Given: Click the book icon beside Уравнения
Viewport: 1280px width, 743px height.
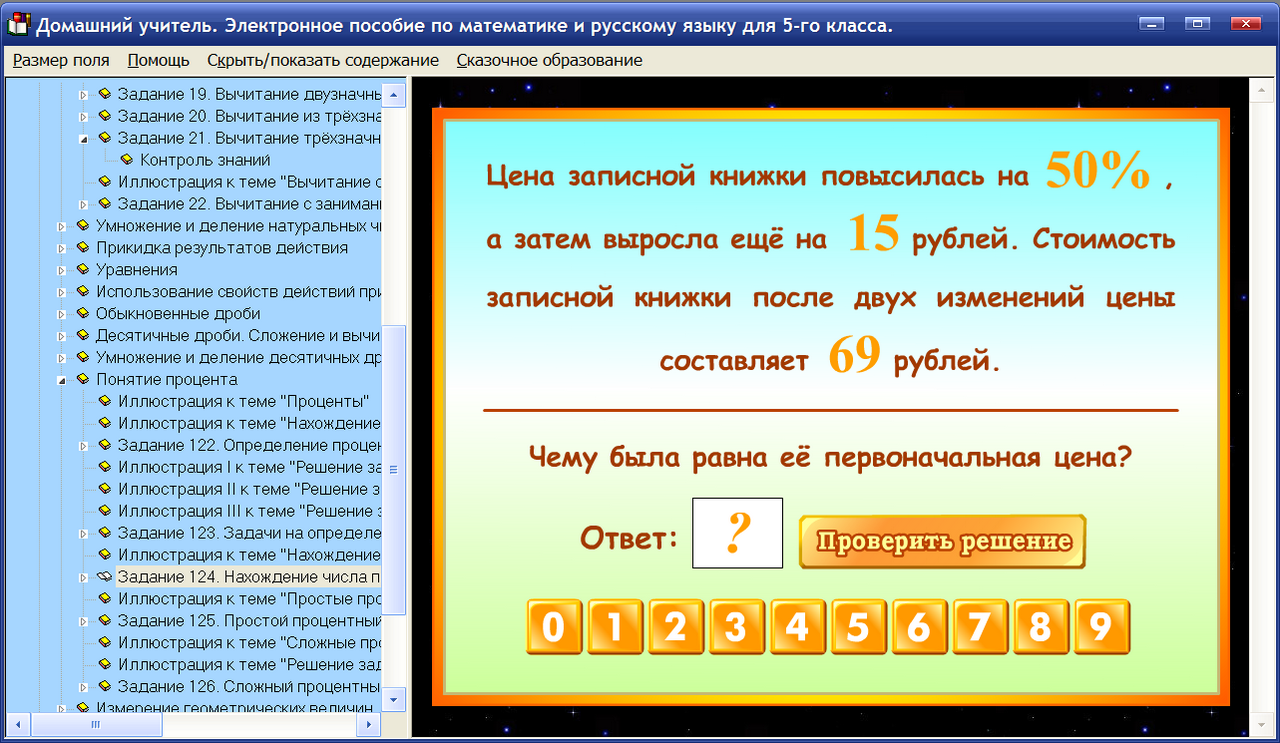Looking at the screenshot, I should click(x=82, y=269).
